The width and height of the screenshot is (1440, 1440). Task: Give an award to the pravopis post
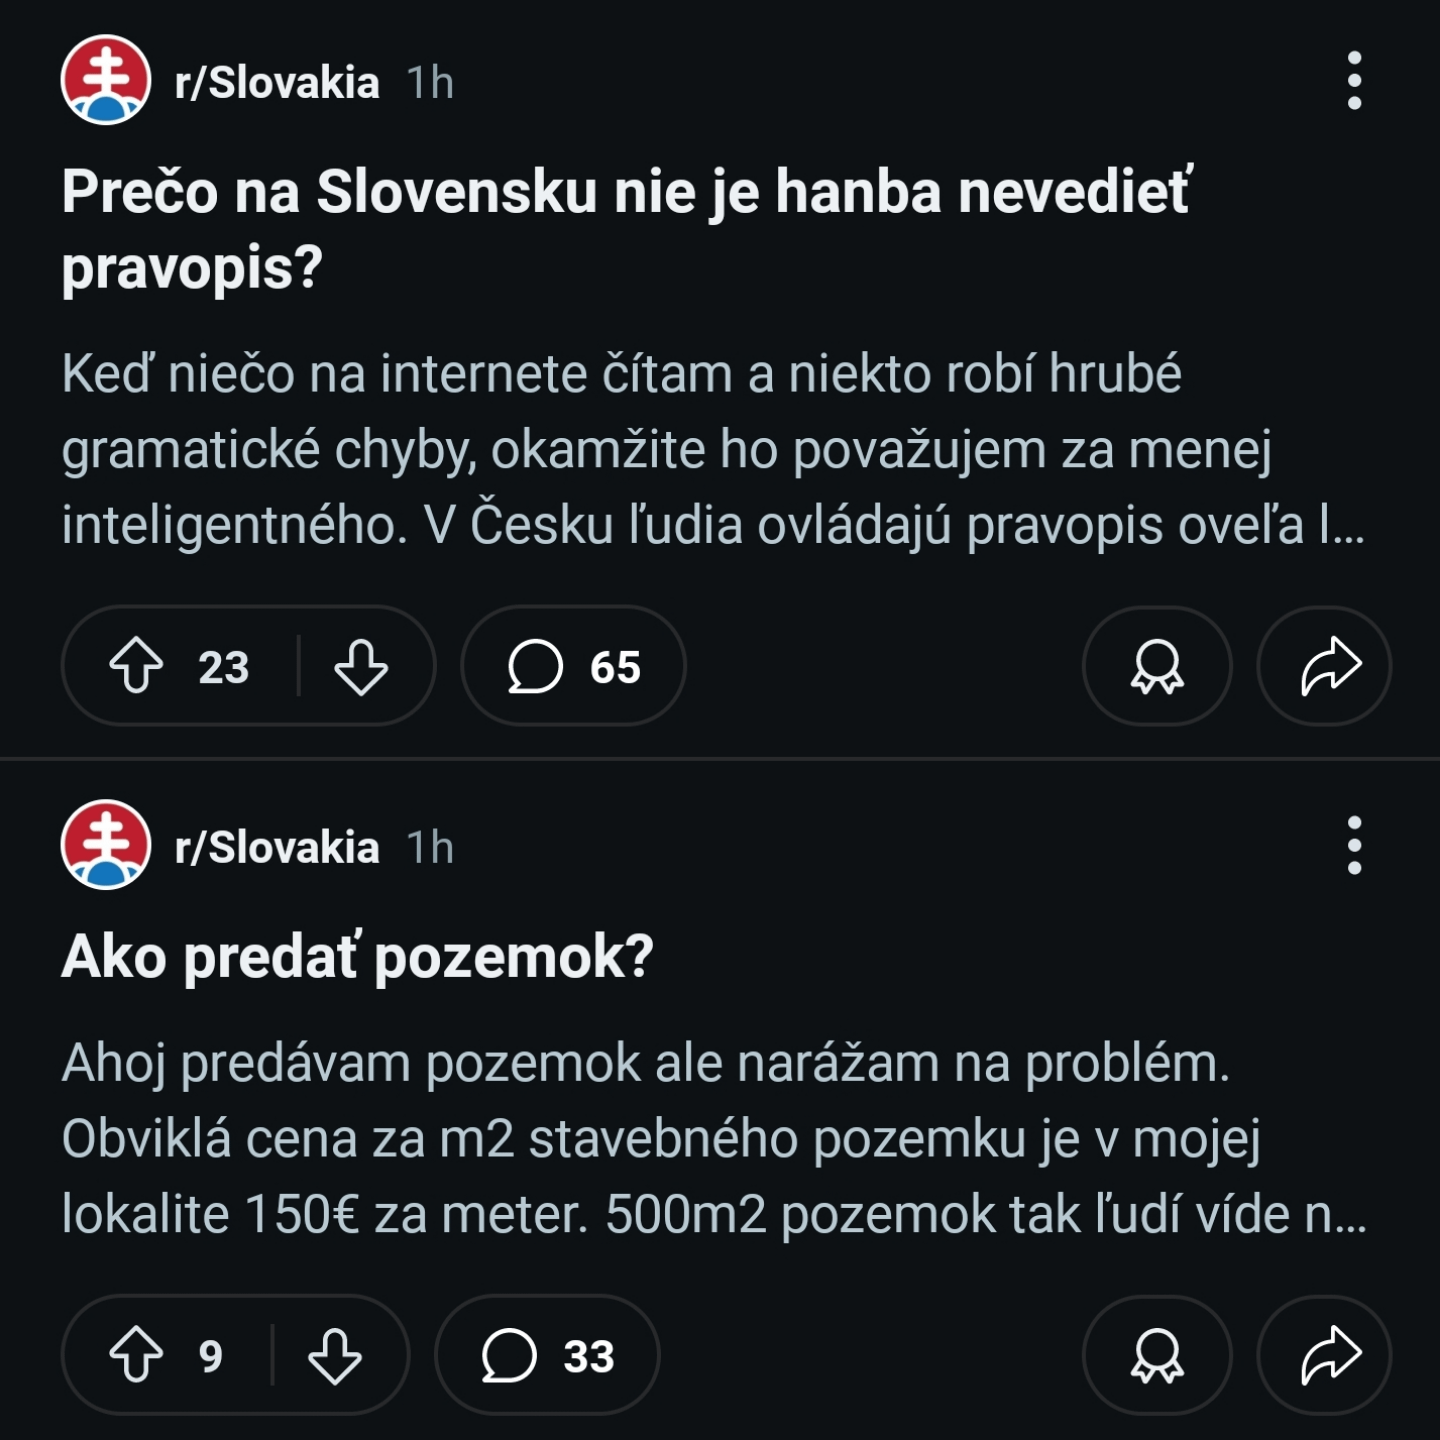click(x=1157, y=666)
